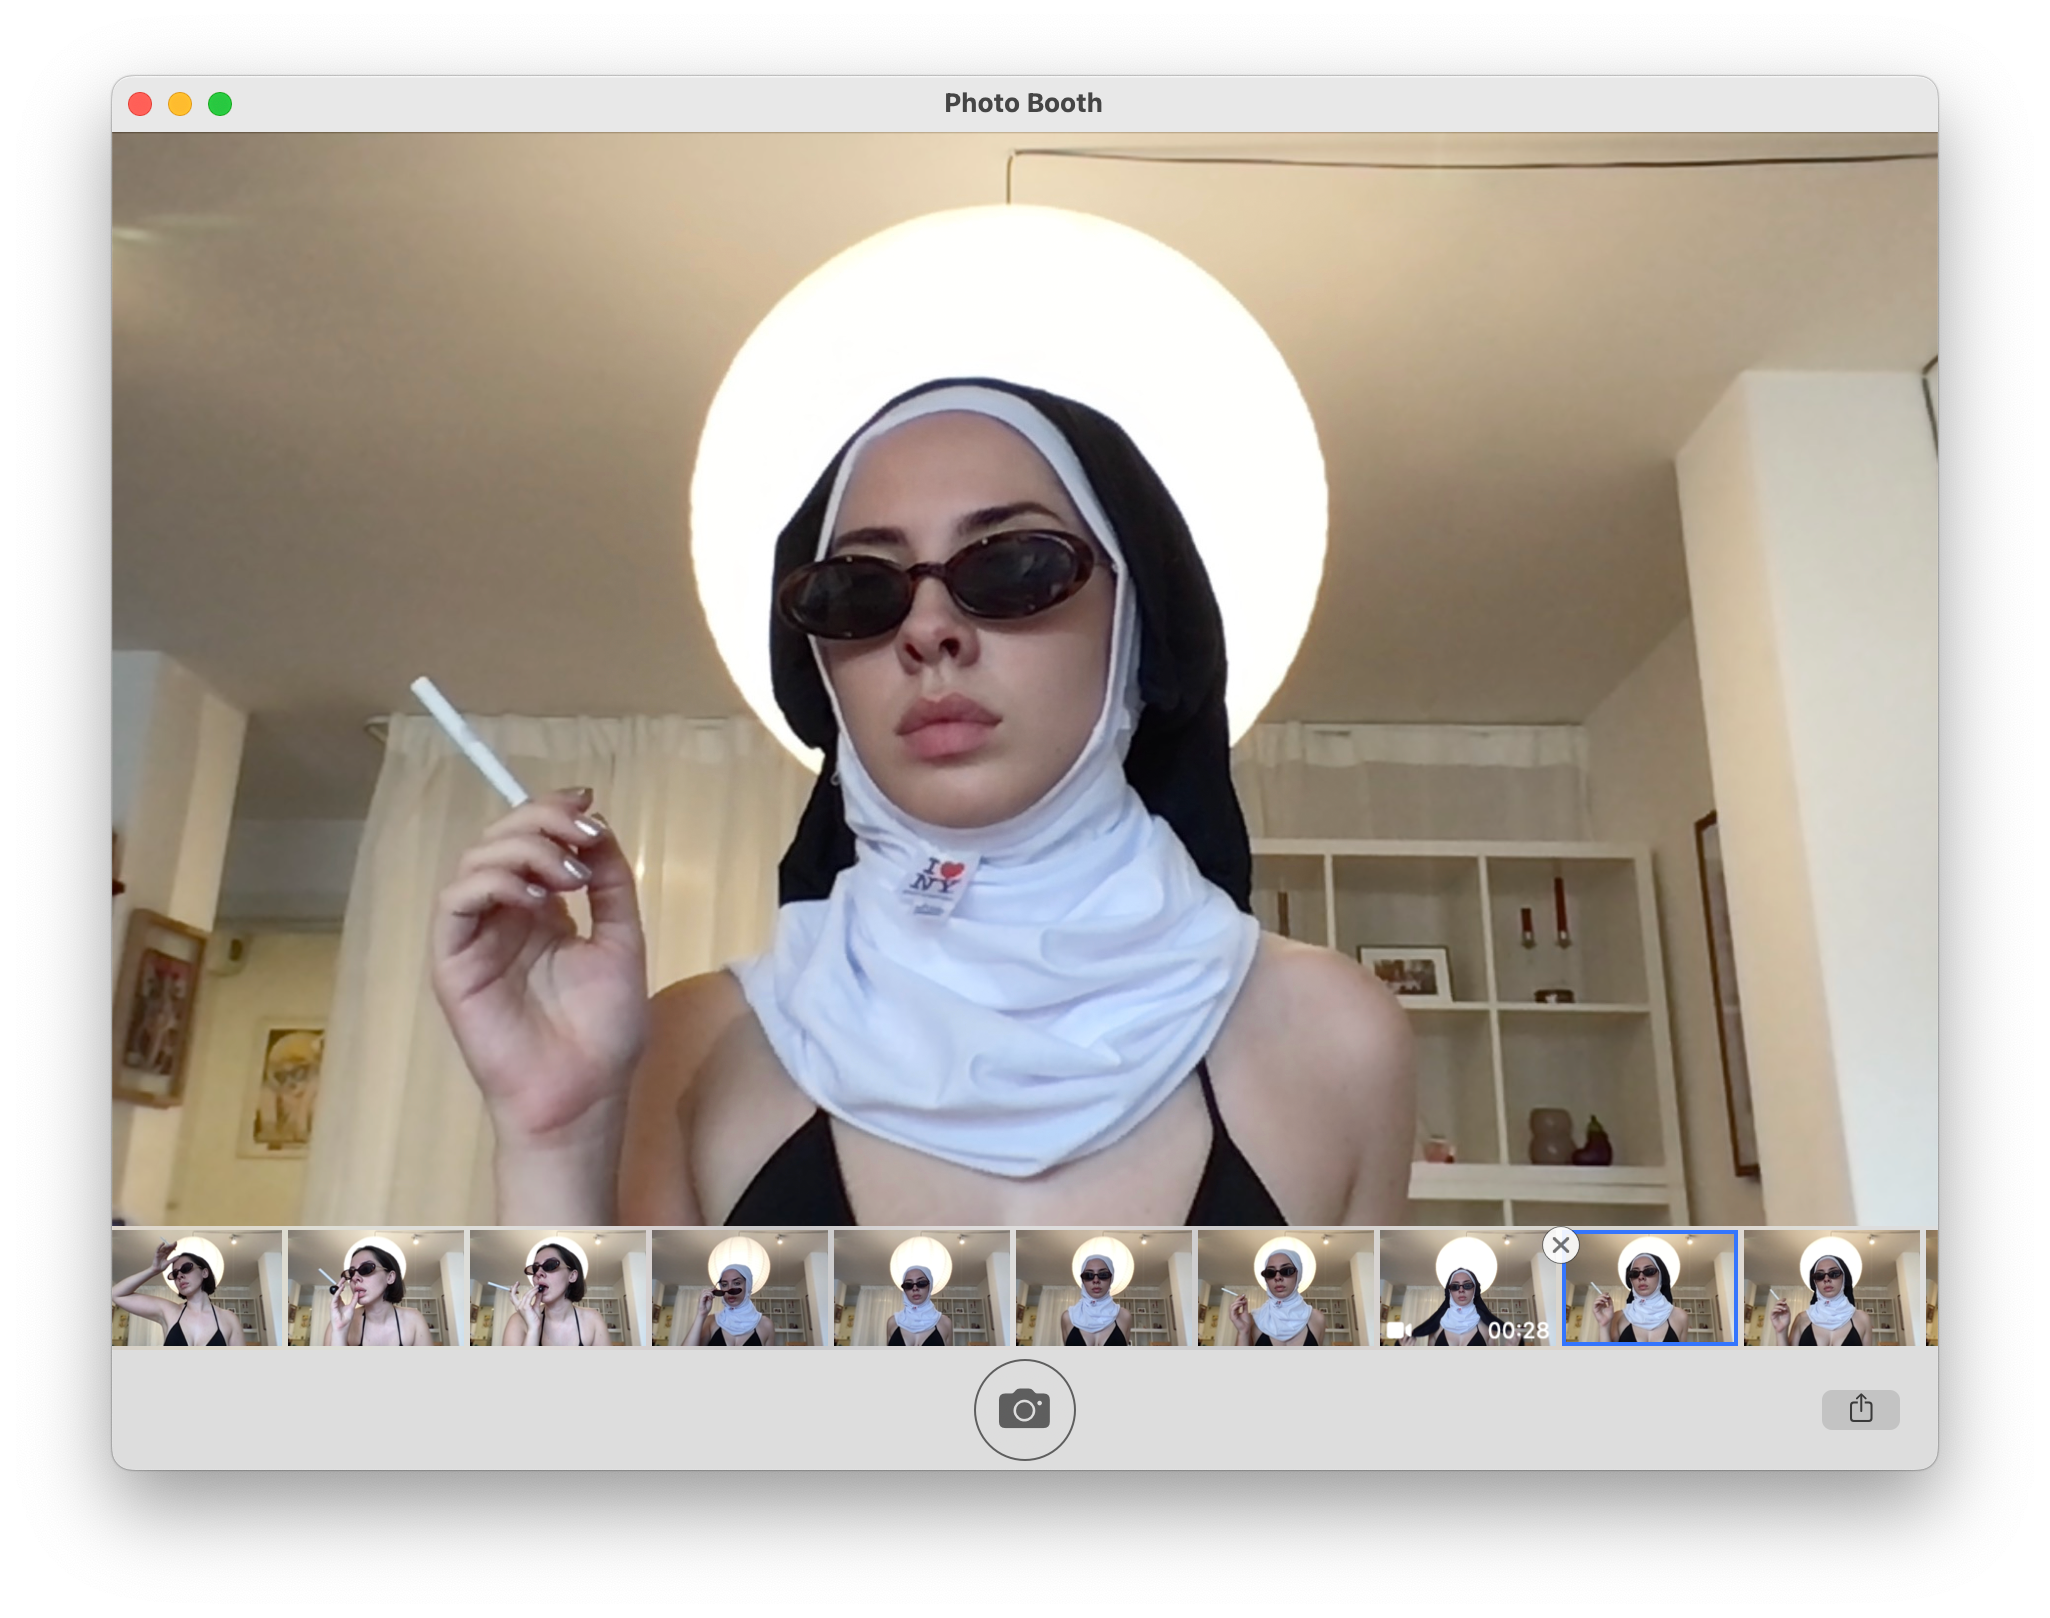Click the video camera icon on the clip thumbnail
The height and width of the screenshot is (1618, 2050).
tap(1397, 1330)
